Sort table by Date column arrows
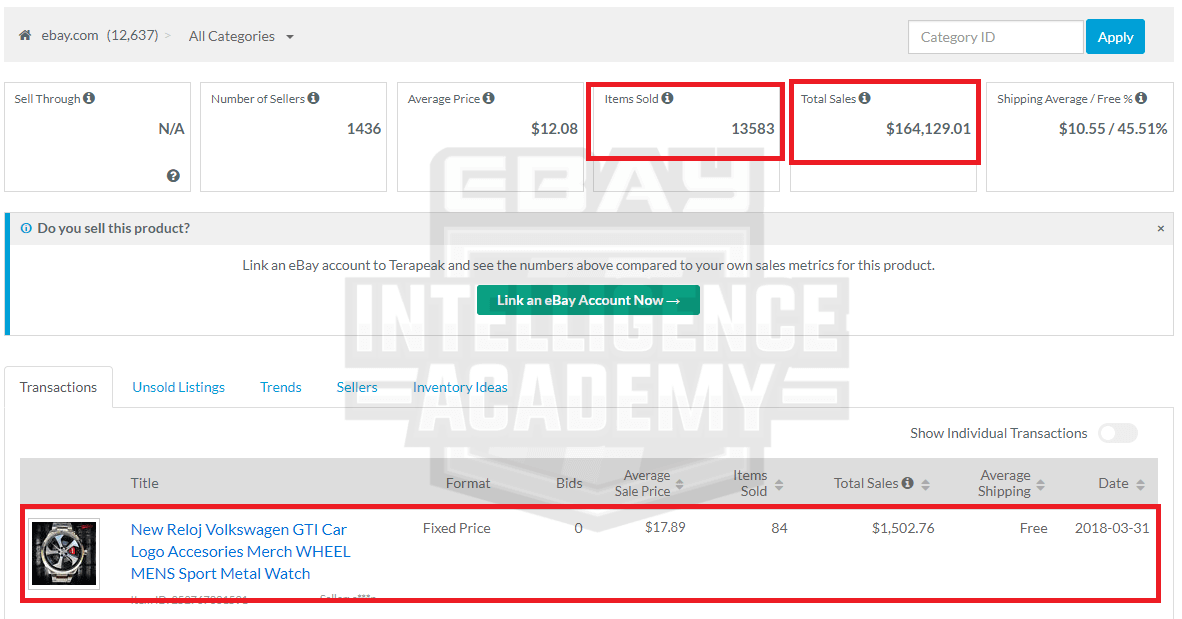1182x619 pixels. (x=1140, y=484)
